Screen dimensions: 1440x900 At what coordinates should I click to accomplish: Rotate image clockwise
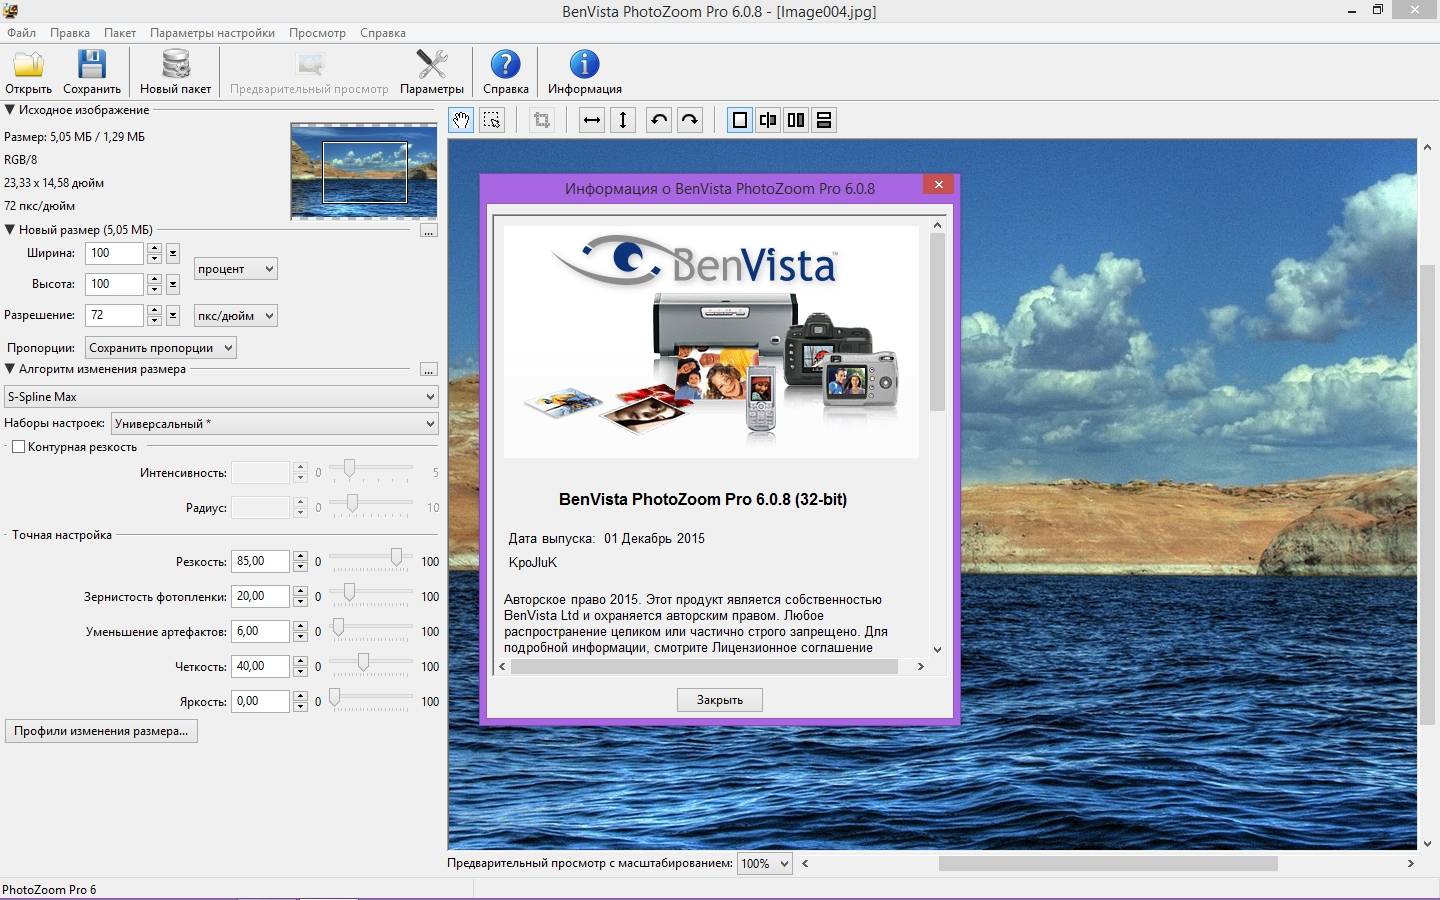690,120
